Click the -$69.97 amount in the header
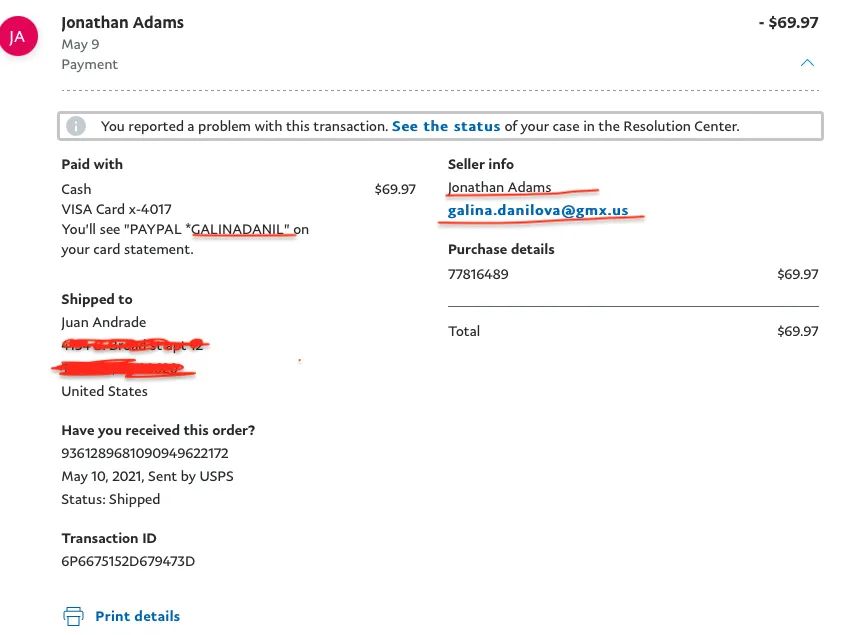This screenshot has height=635, width=850. pyautogui.click(x=788, y=22)
